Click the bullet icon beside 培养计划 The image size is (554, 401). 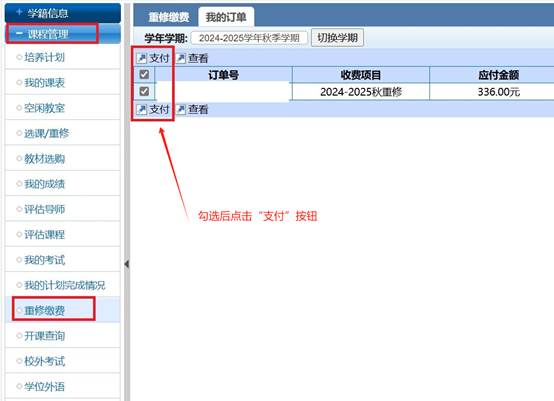pos(19,57)
